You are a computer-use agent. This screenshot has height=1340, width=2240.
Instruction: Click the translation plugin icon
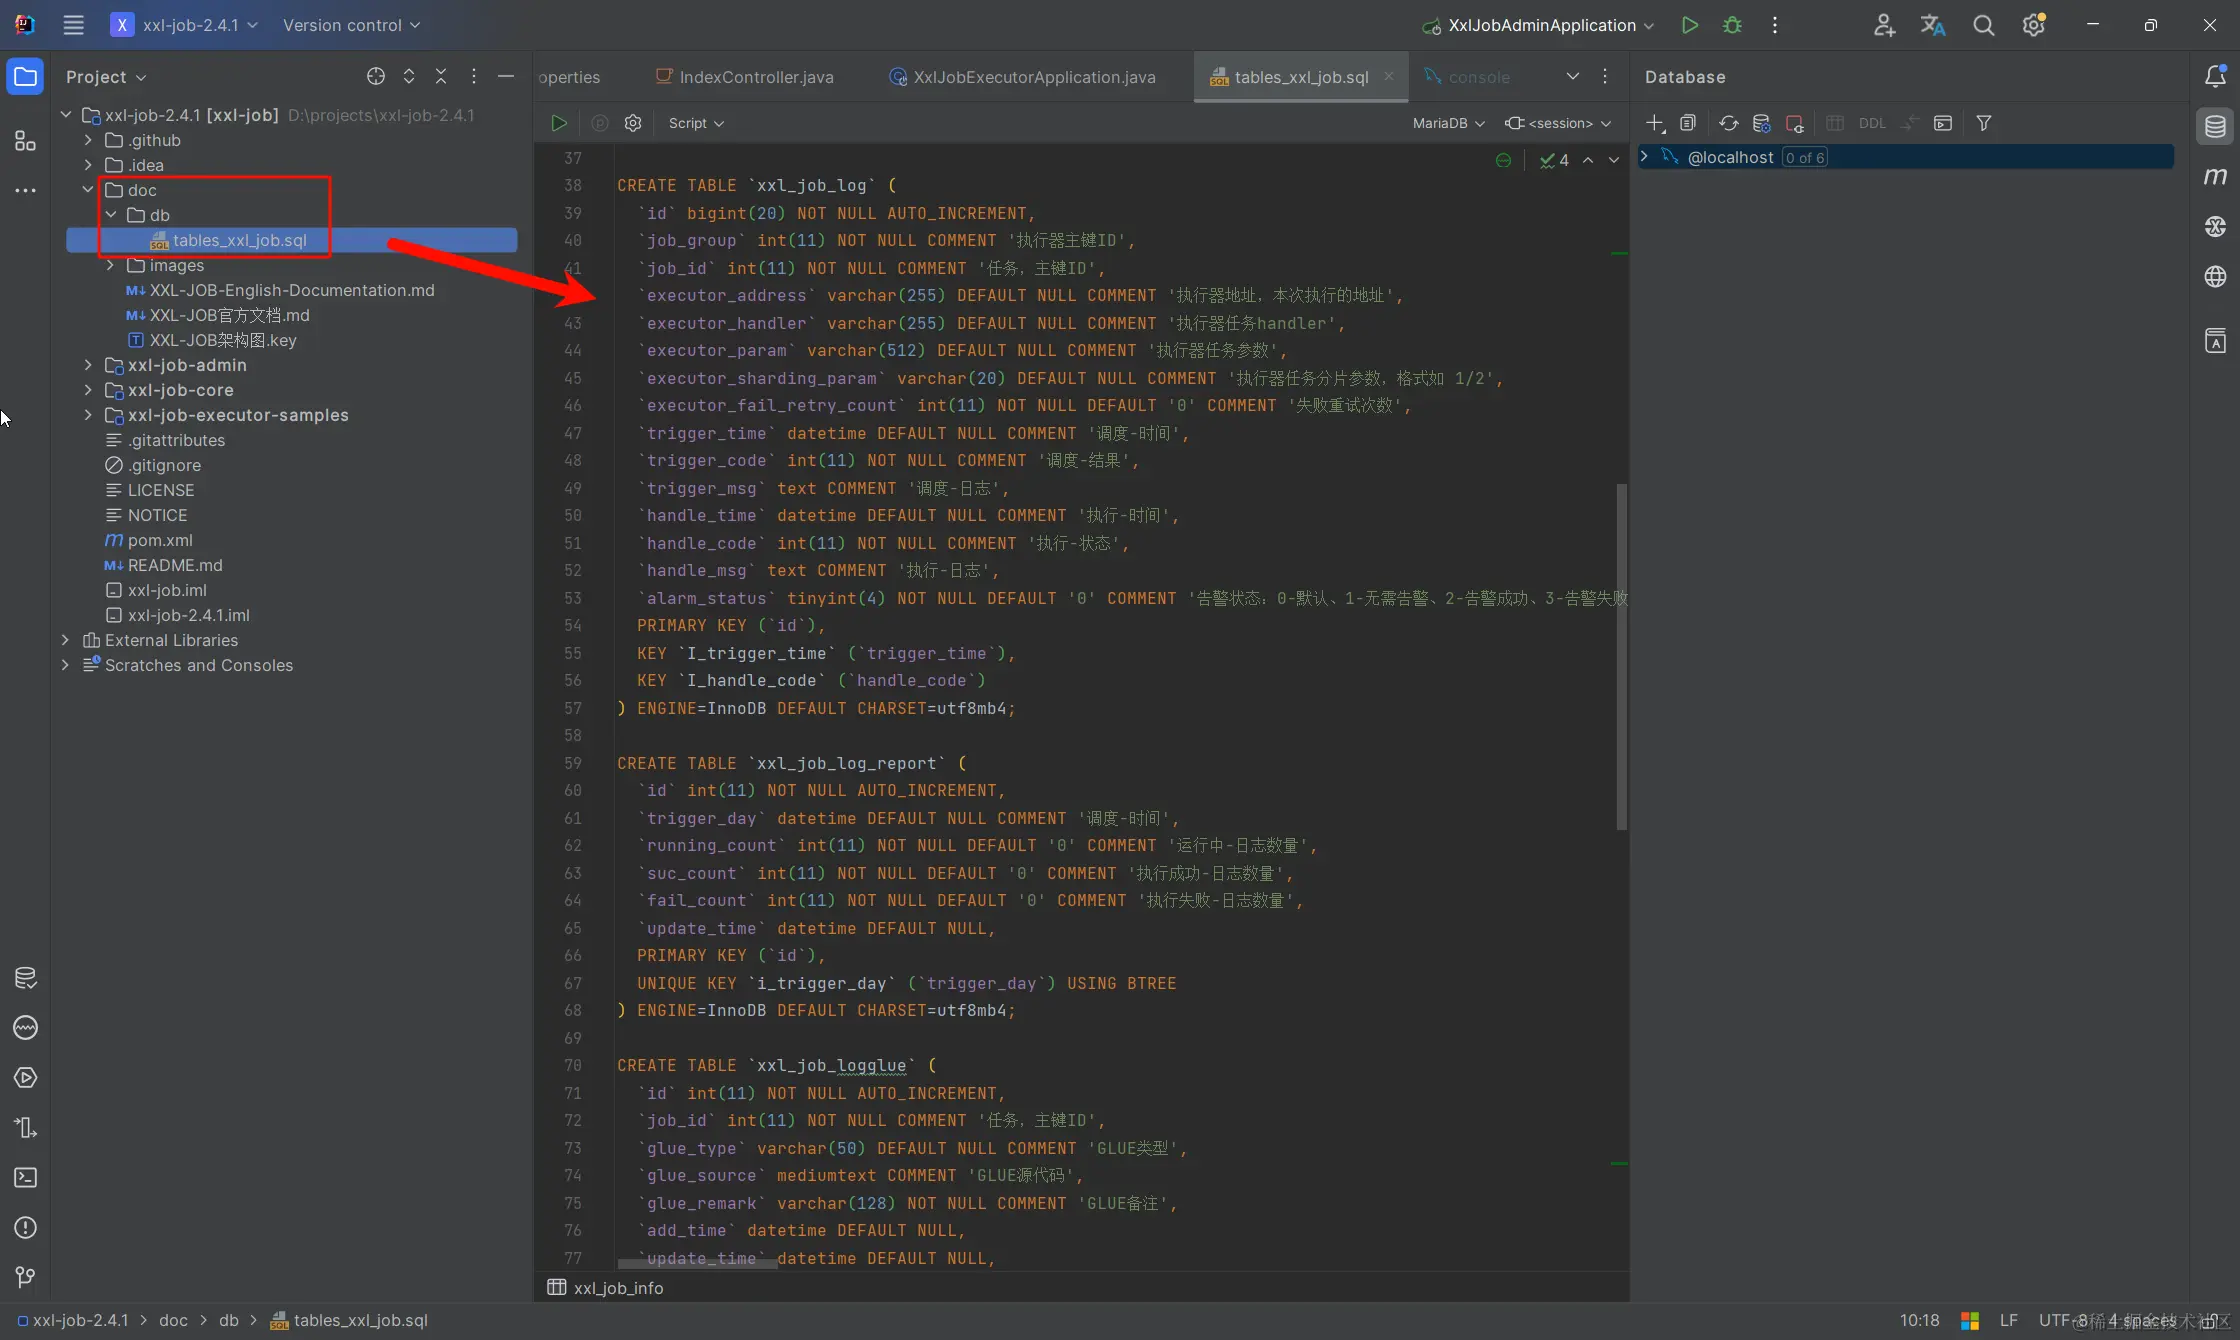[x=1933, y=25]
